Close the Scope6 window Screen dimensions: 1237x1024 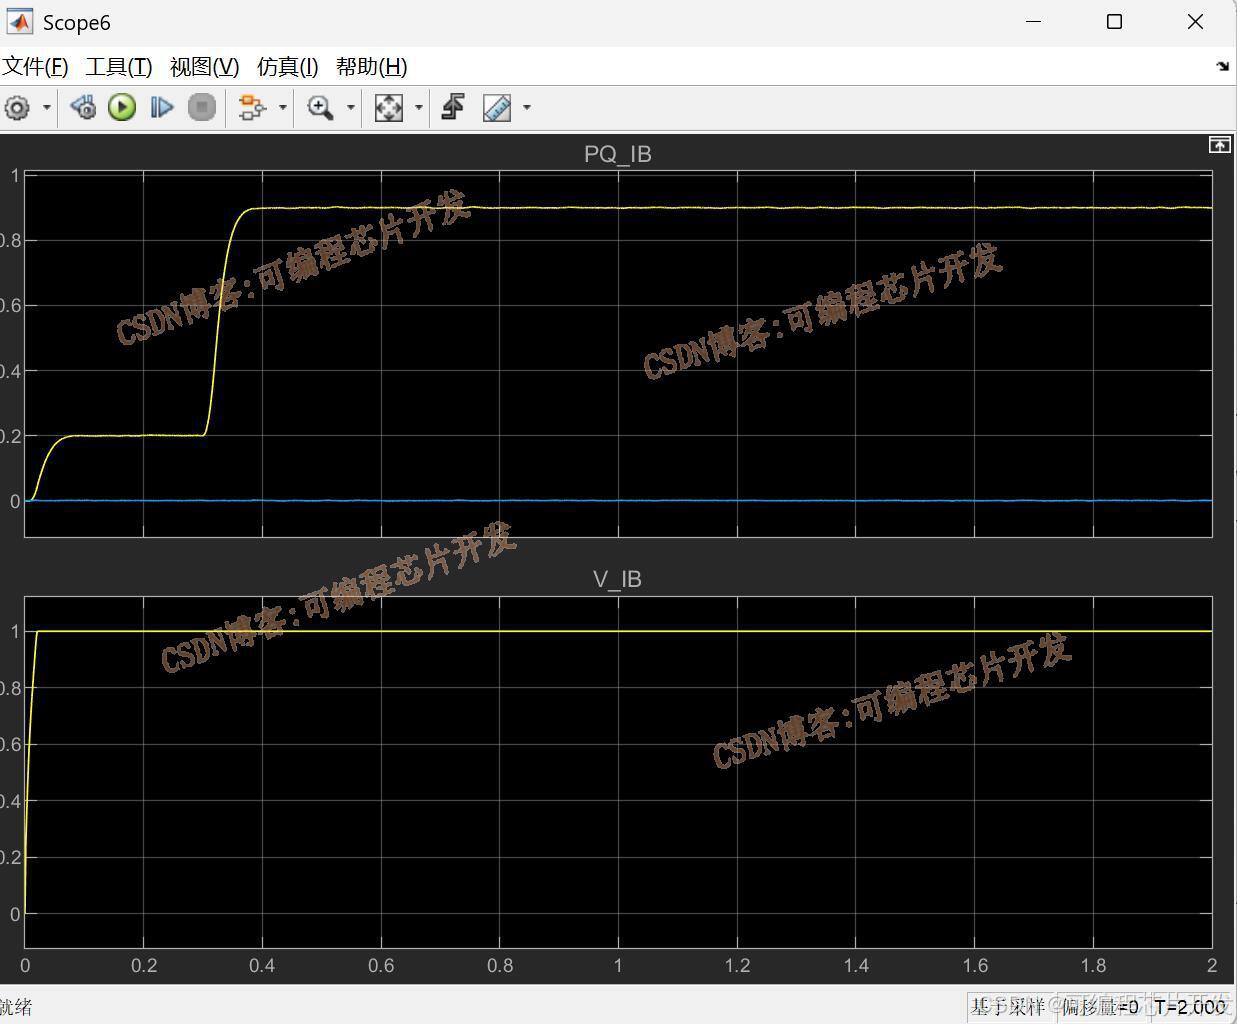pos(1195,22)
